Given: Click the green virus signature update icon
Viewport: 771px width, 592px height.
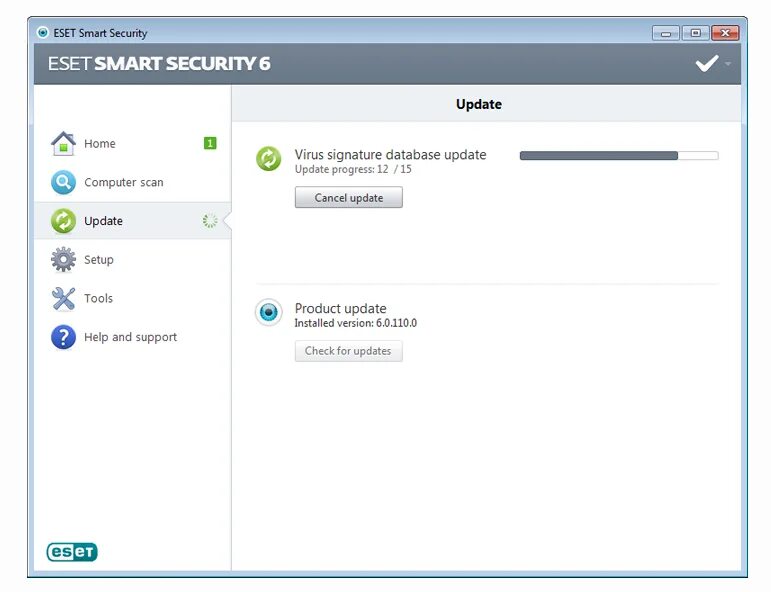Looking at the screenshot, I should tap(268, 159).
